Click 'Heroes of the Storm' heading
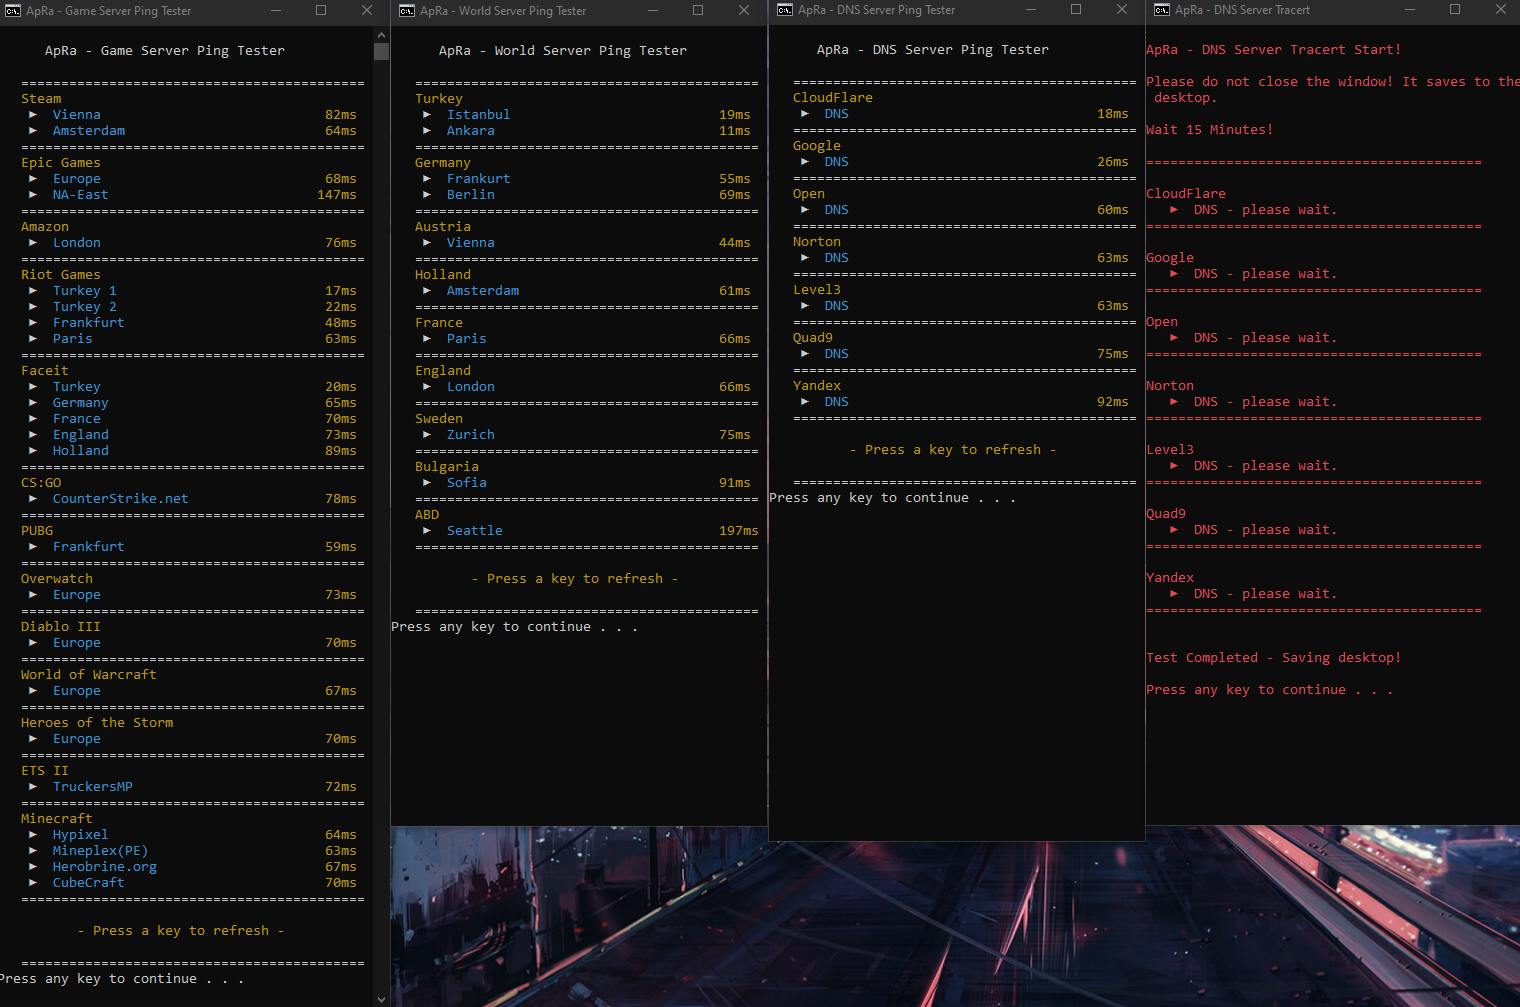This screenshot has height=1007, width=1520. (x=97, y=723)
